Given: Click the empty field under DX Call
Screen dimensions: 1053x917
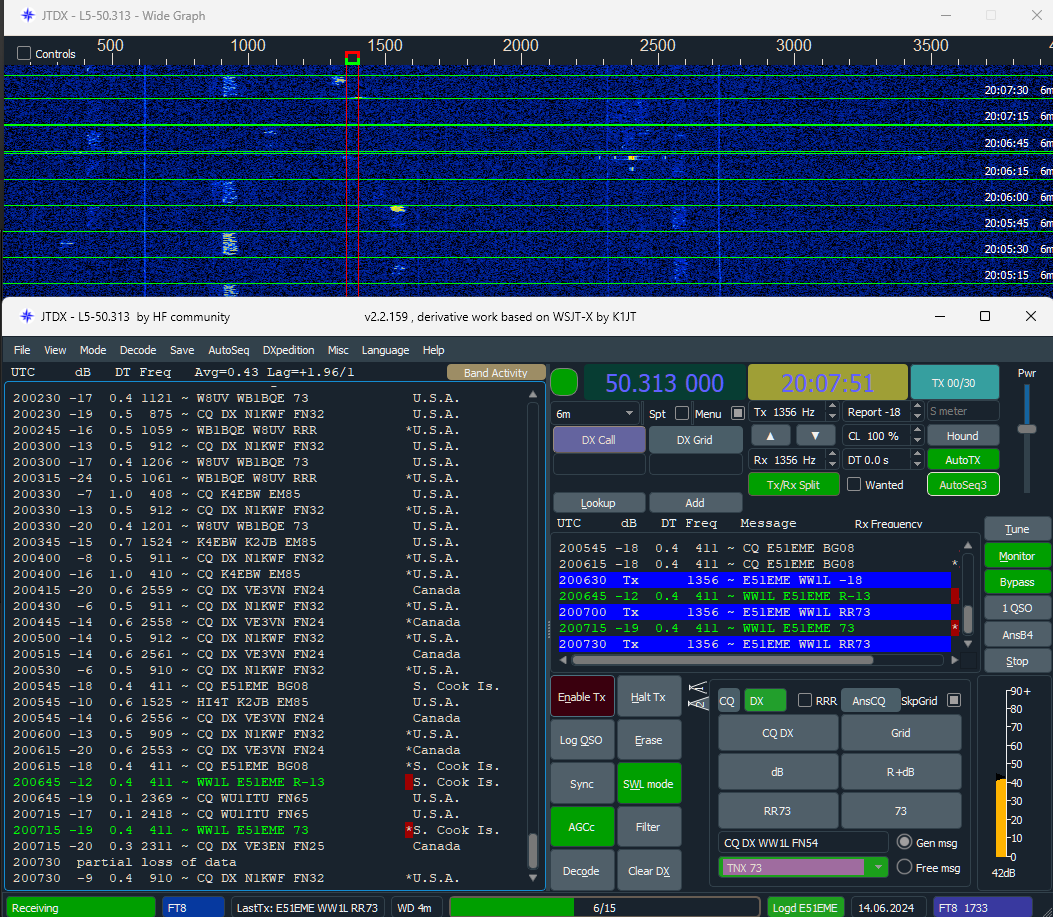Looking at the screenshot, I should 598,464.
